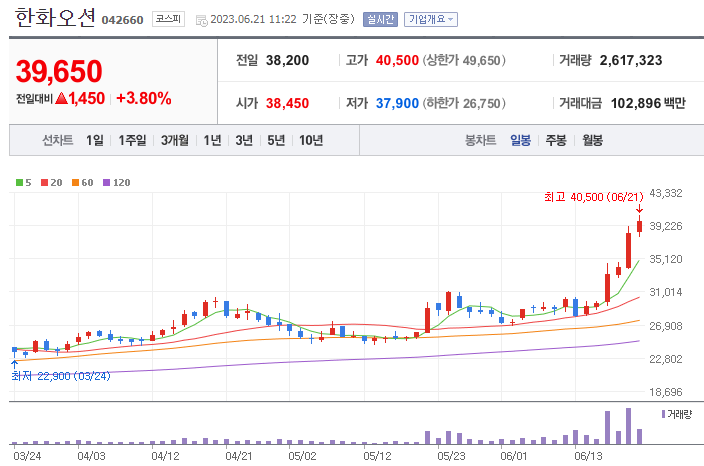Click the 거래량 value 2,617,323
704x466 pixels.
(631, 60)
